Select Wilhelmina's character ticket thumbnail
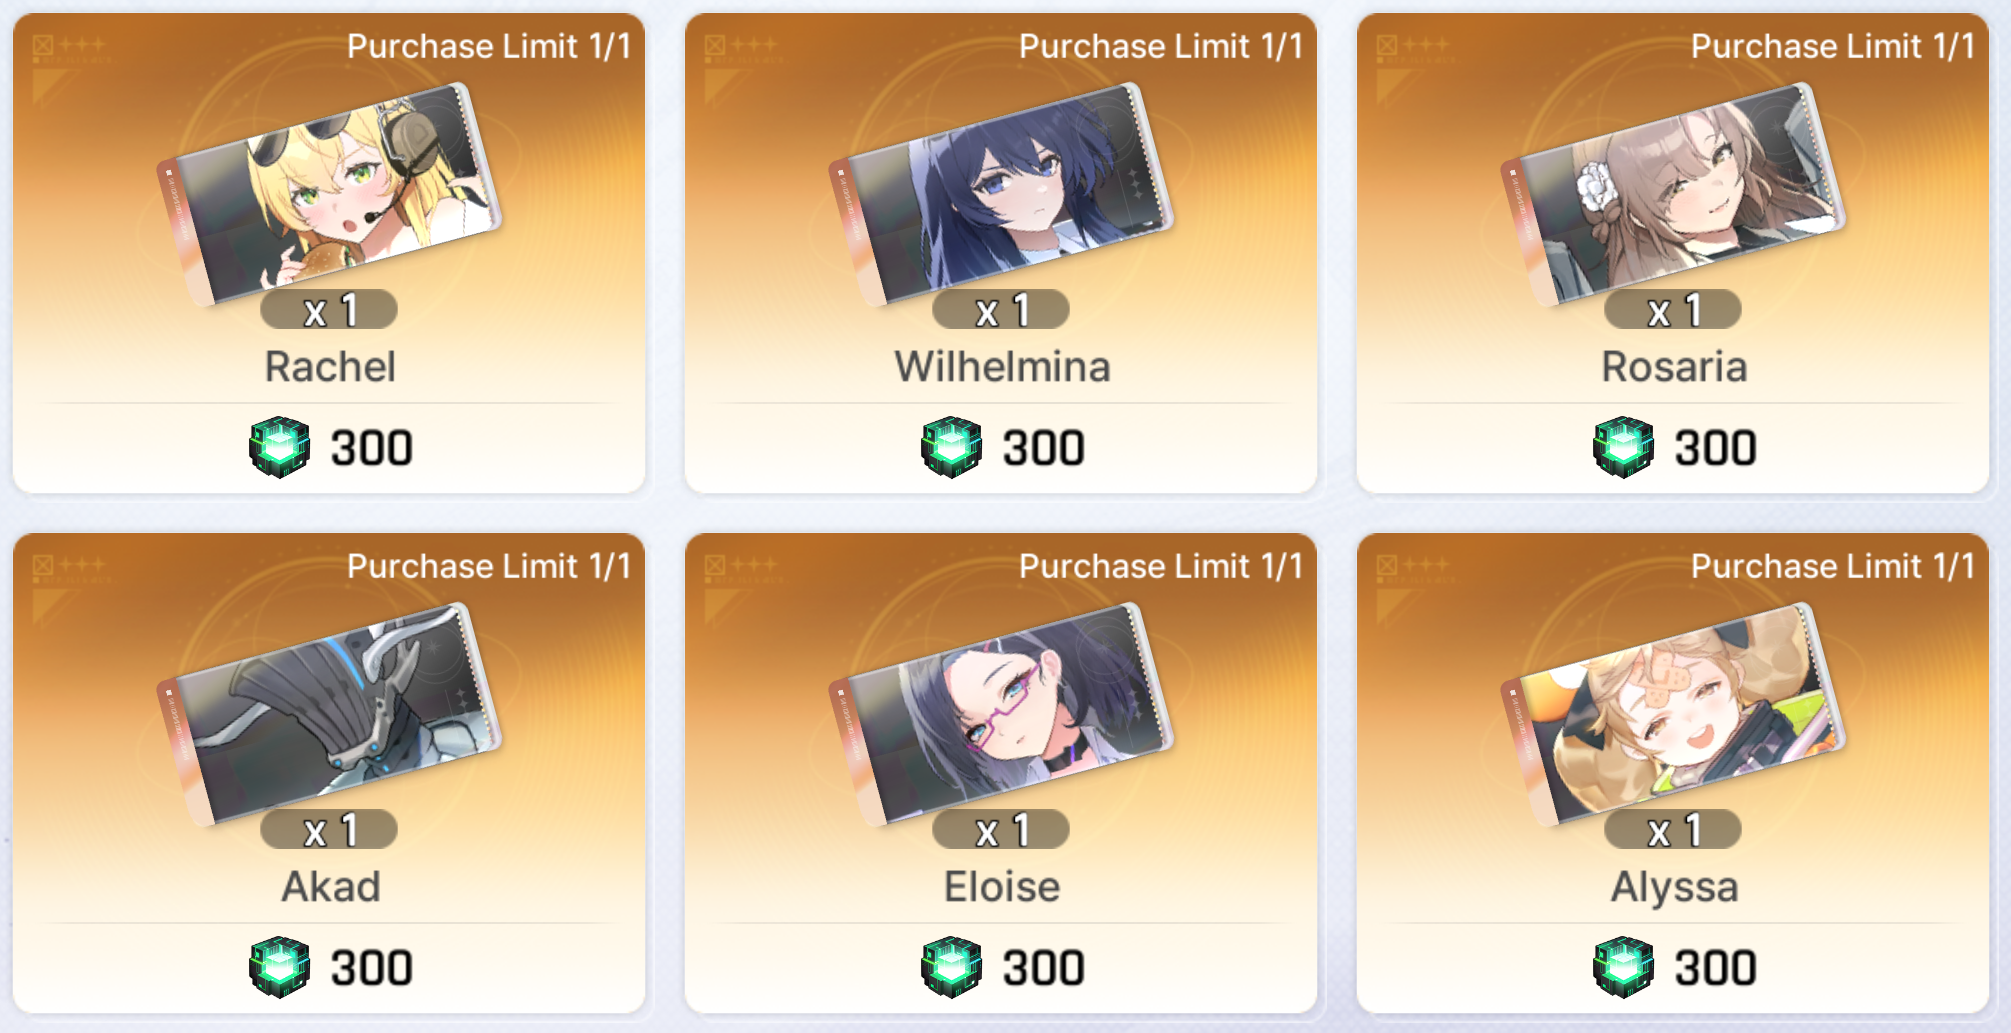2011x1033 pixels. click(x=1001, y=195)
